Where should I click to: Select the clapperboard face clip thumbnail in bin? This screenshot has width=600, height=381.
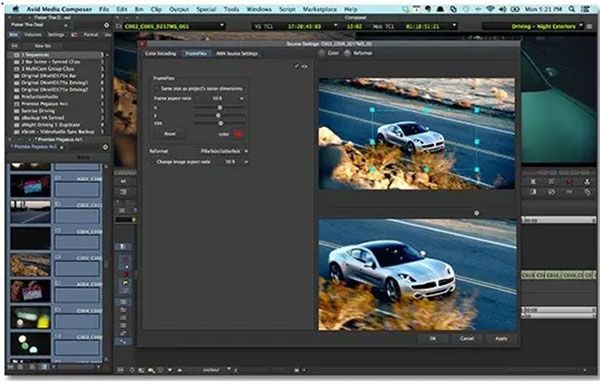30,291
